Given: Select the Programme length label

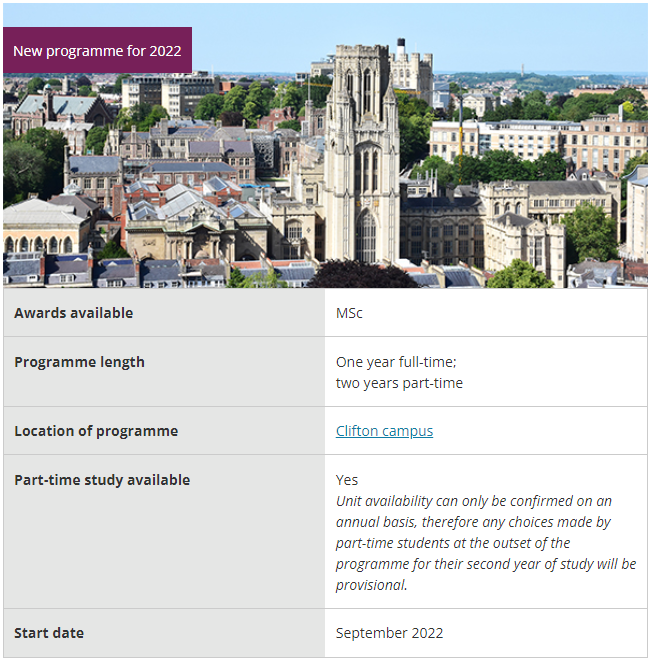Looking at the screenshot, I should 79,362.
